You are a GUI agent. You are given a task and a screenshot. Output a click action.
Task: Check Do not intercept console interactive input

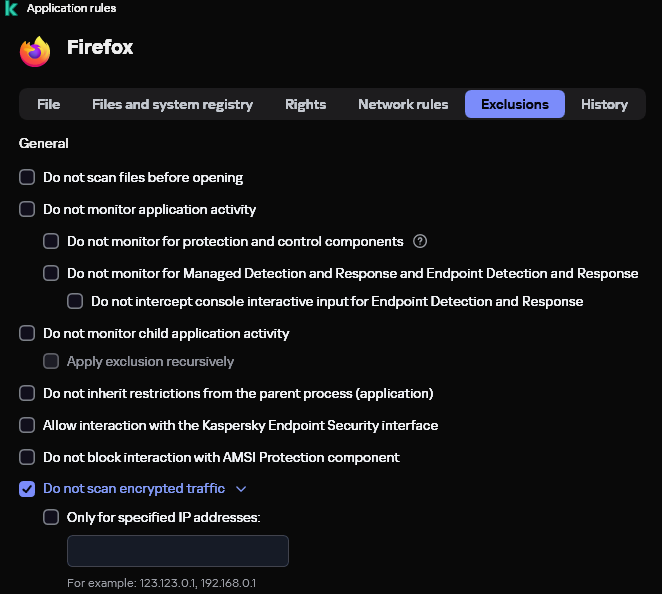[x=75, y=301]
